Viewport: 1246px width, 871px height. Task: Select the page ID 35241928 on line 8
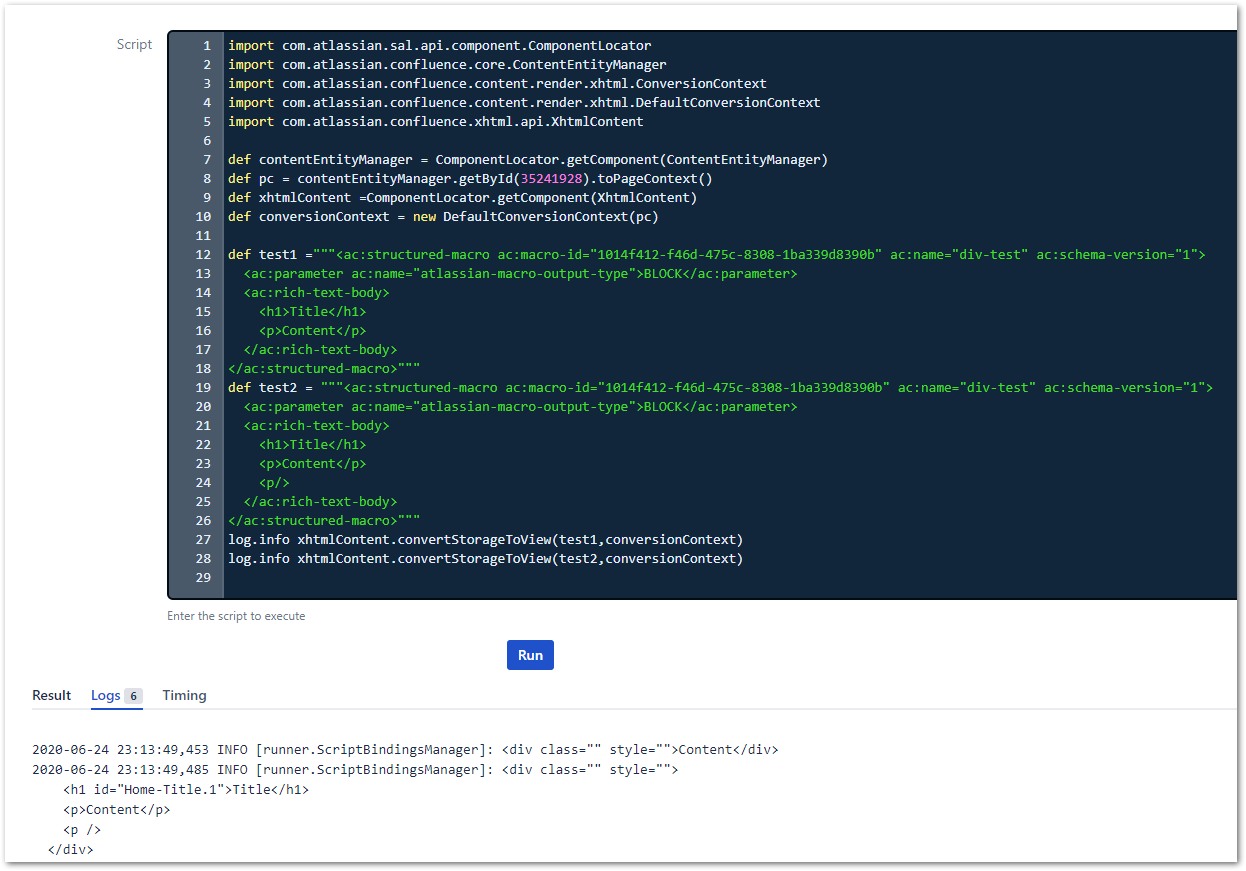tap(551, 178)
